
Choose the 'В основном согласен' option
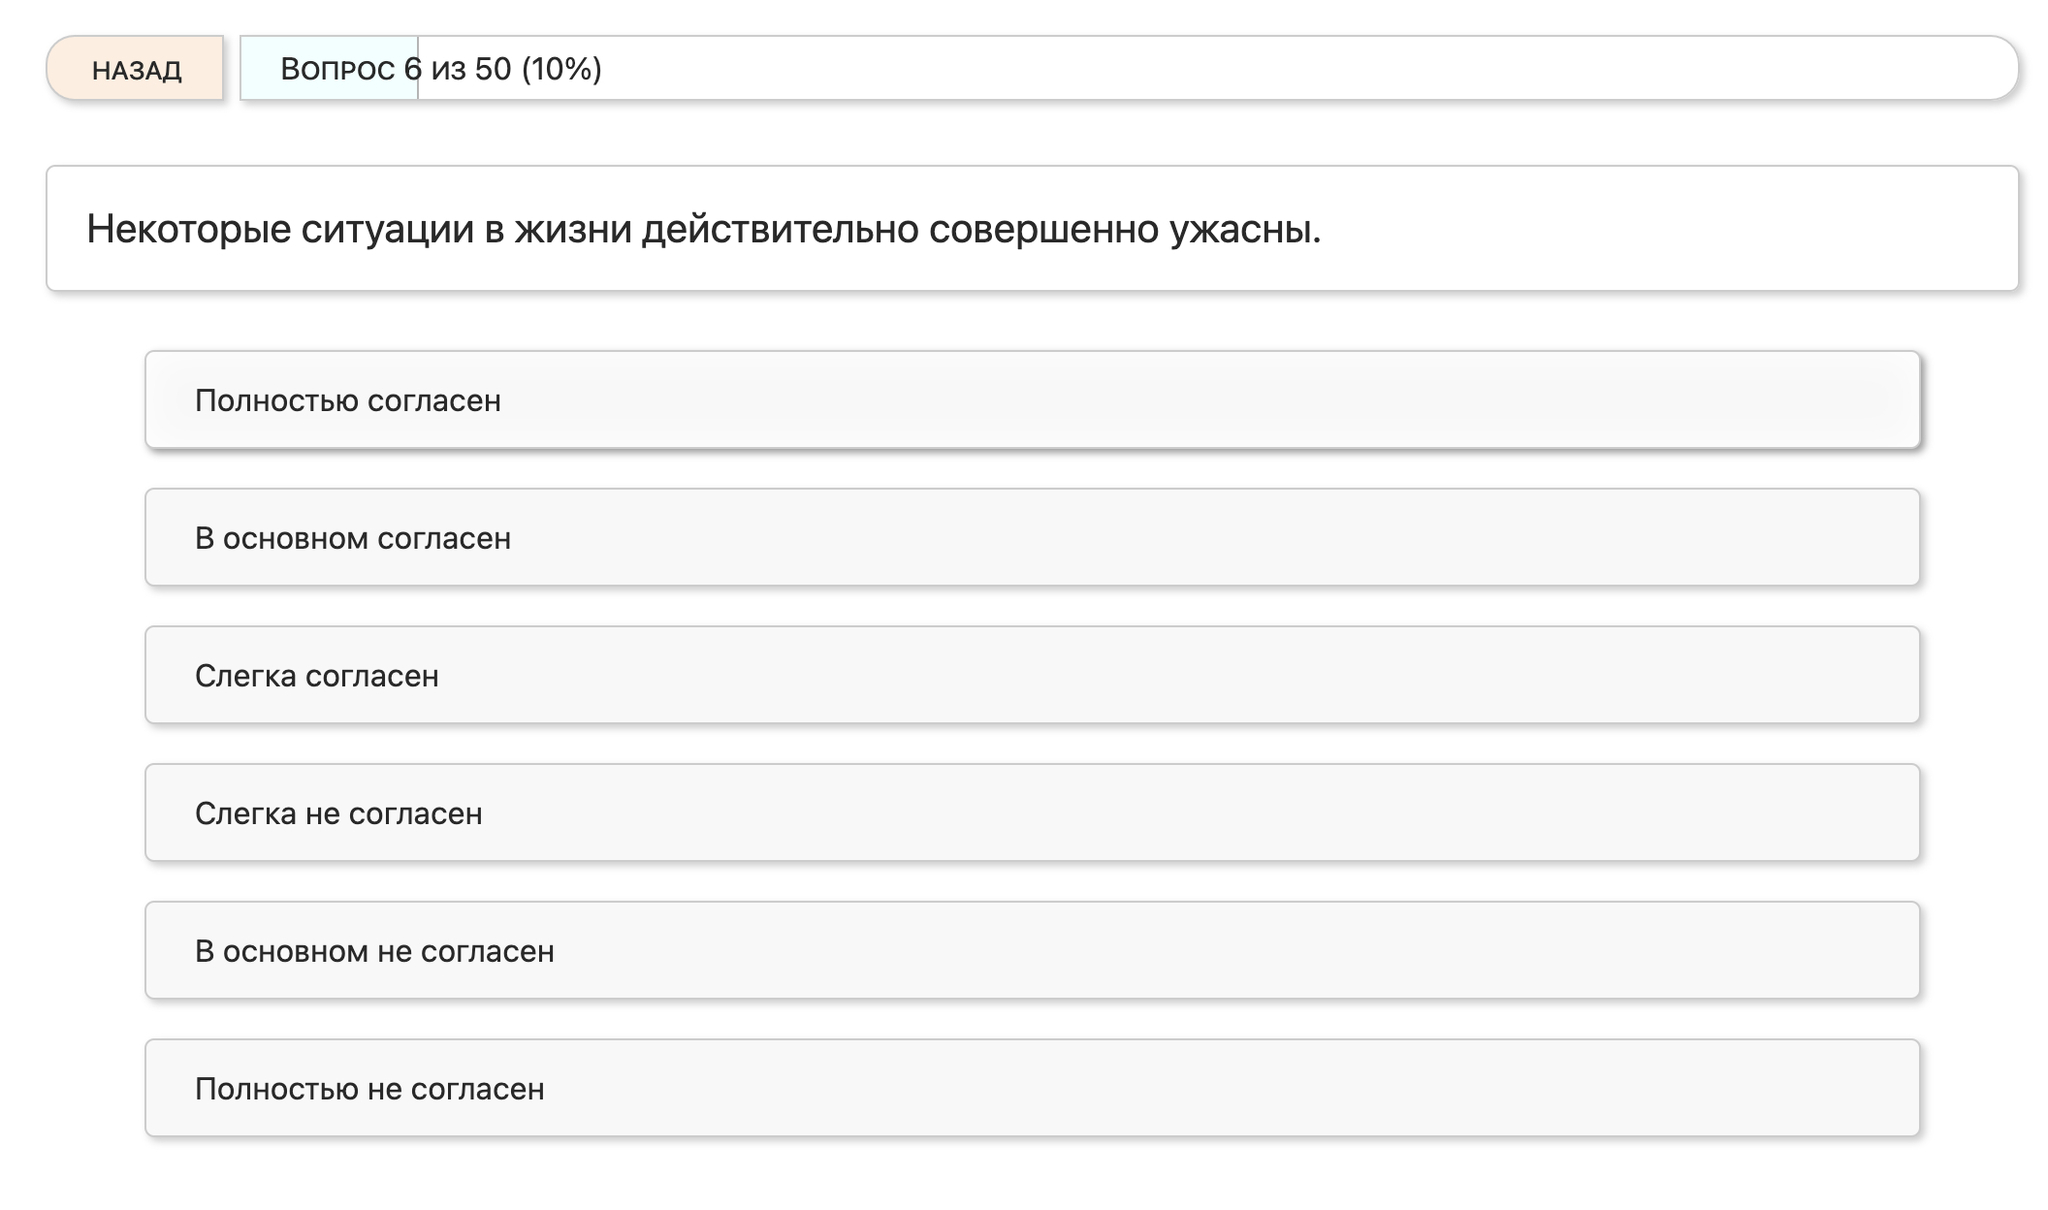click(x=1031, y=537)
